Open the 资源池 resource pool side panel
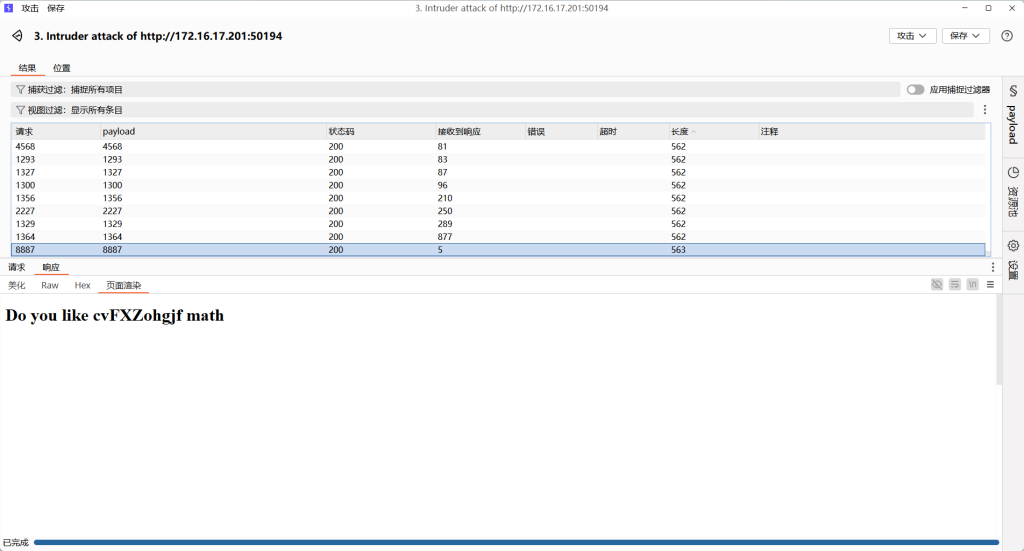This screenshot has height=551, width=1024. tap(1012, 192)
